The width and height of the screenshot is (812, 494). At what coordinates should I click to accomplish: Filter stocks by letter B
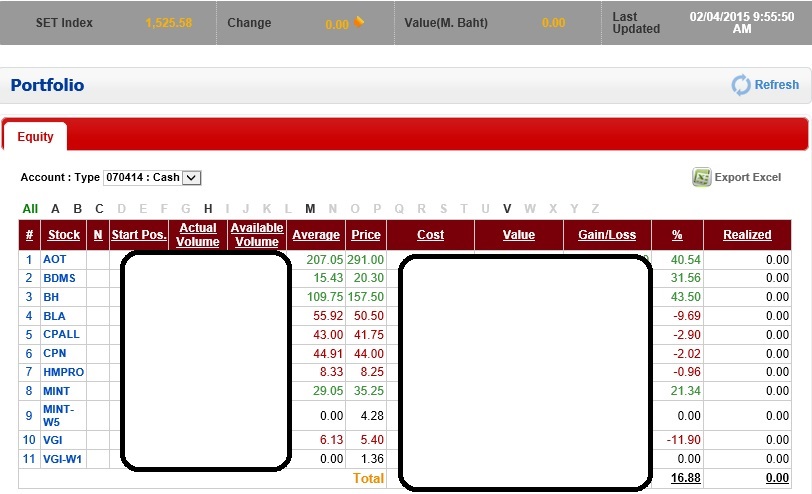(x=78, y=209)
